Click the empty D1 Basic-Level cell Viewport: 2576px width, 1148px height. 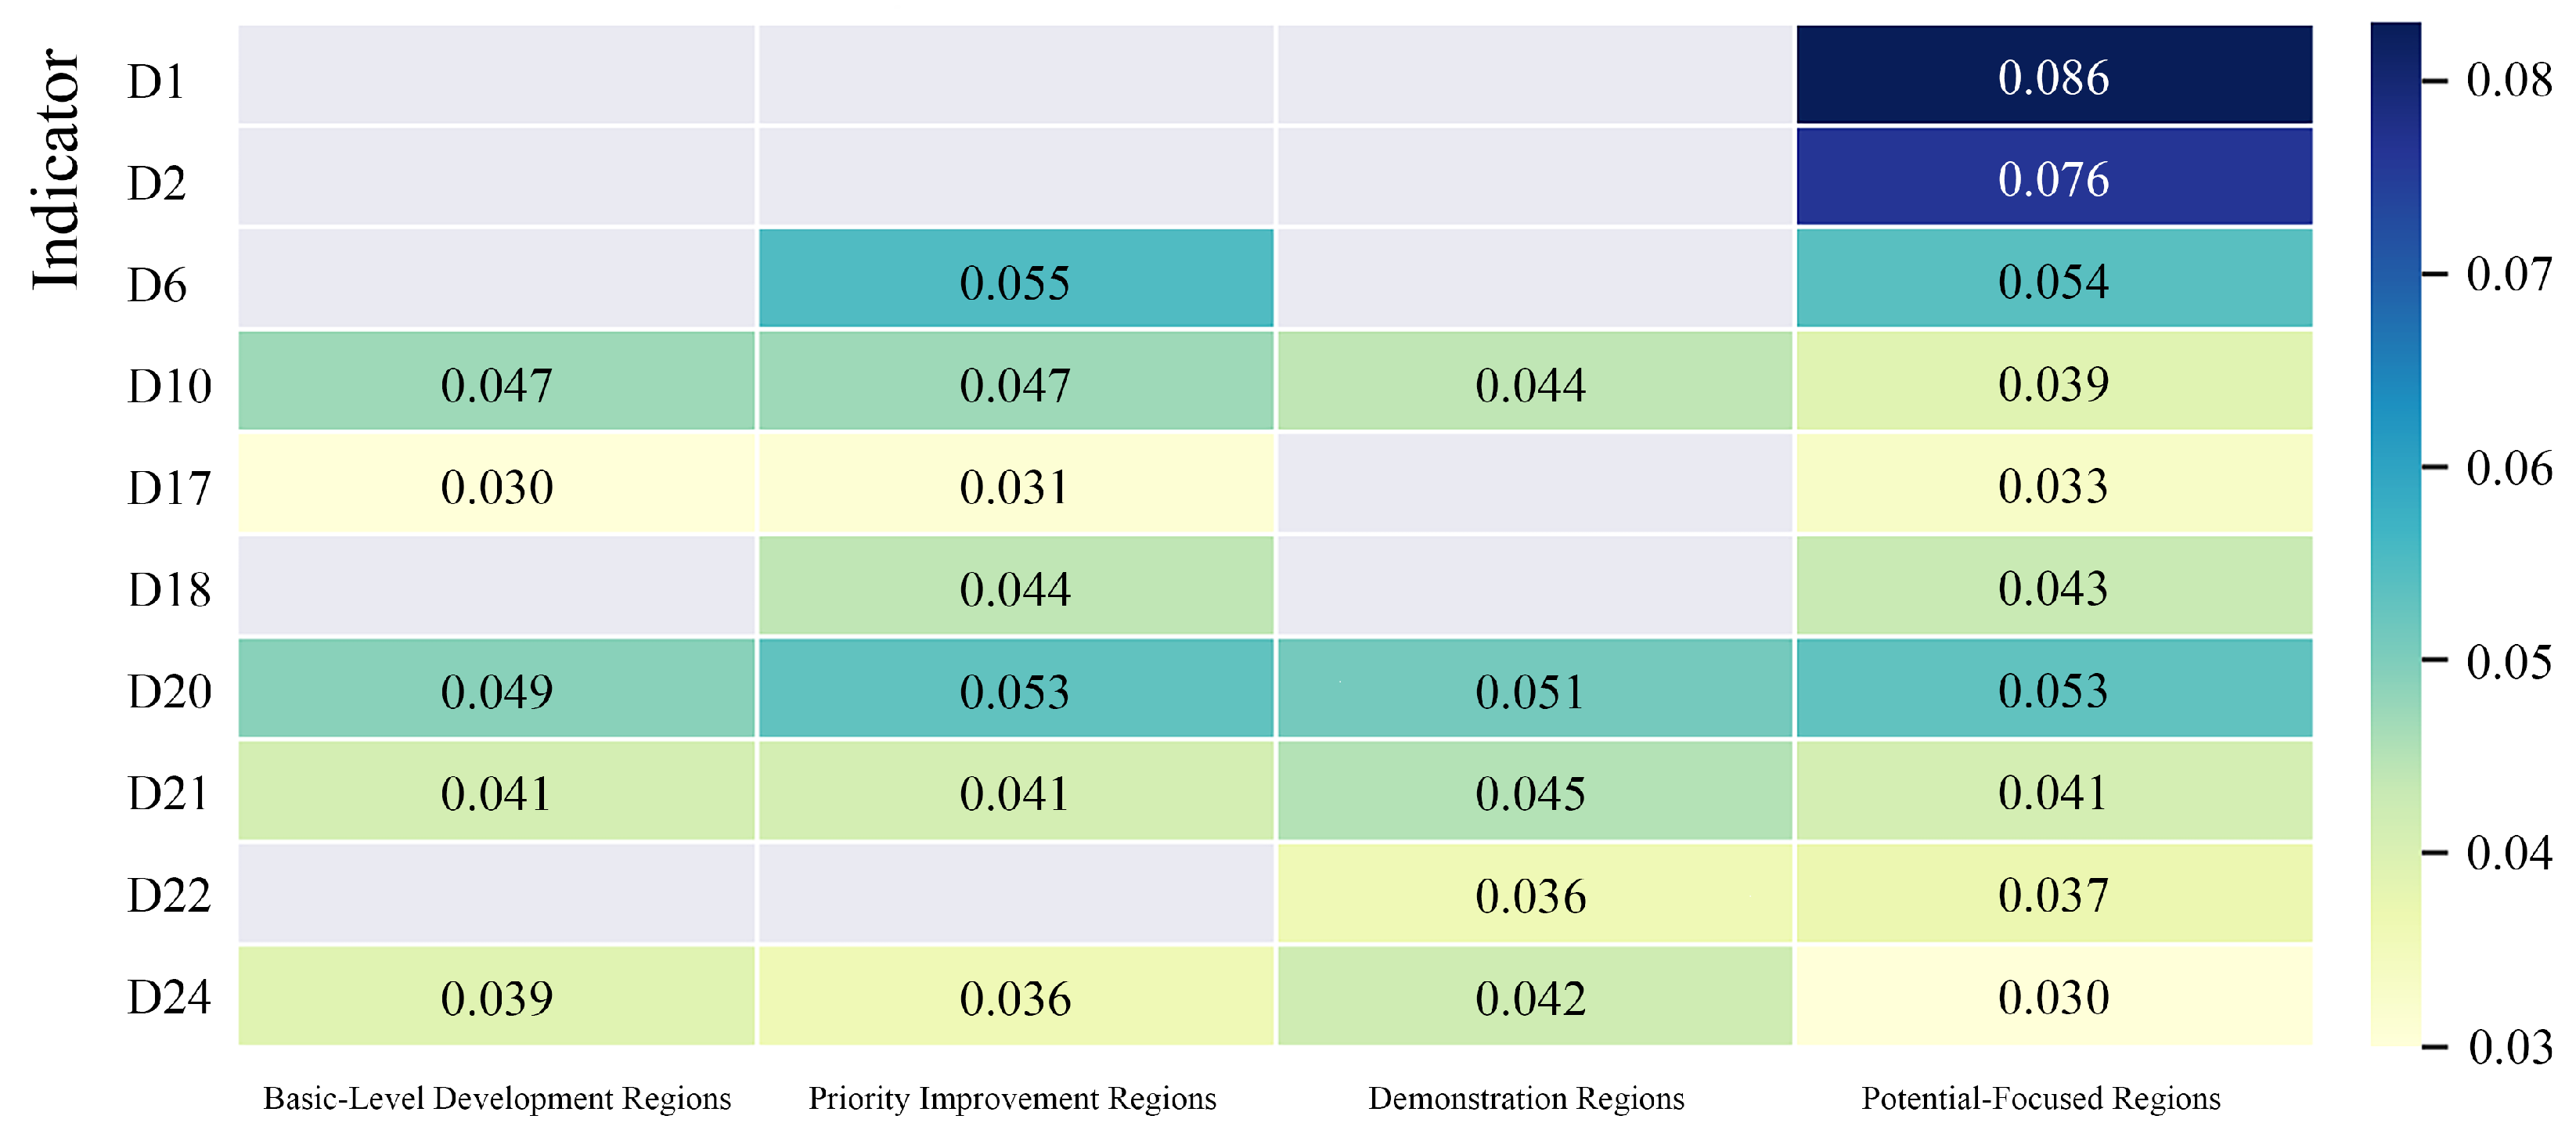(496, 77)
